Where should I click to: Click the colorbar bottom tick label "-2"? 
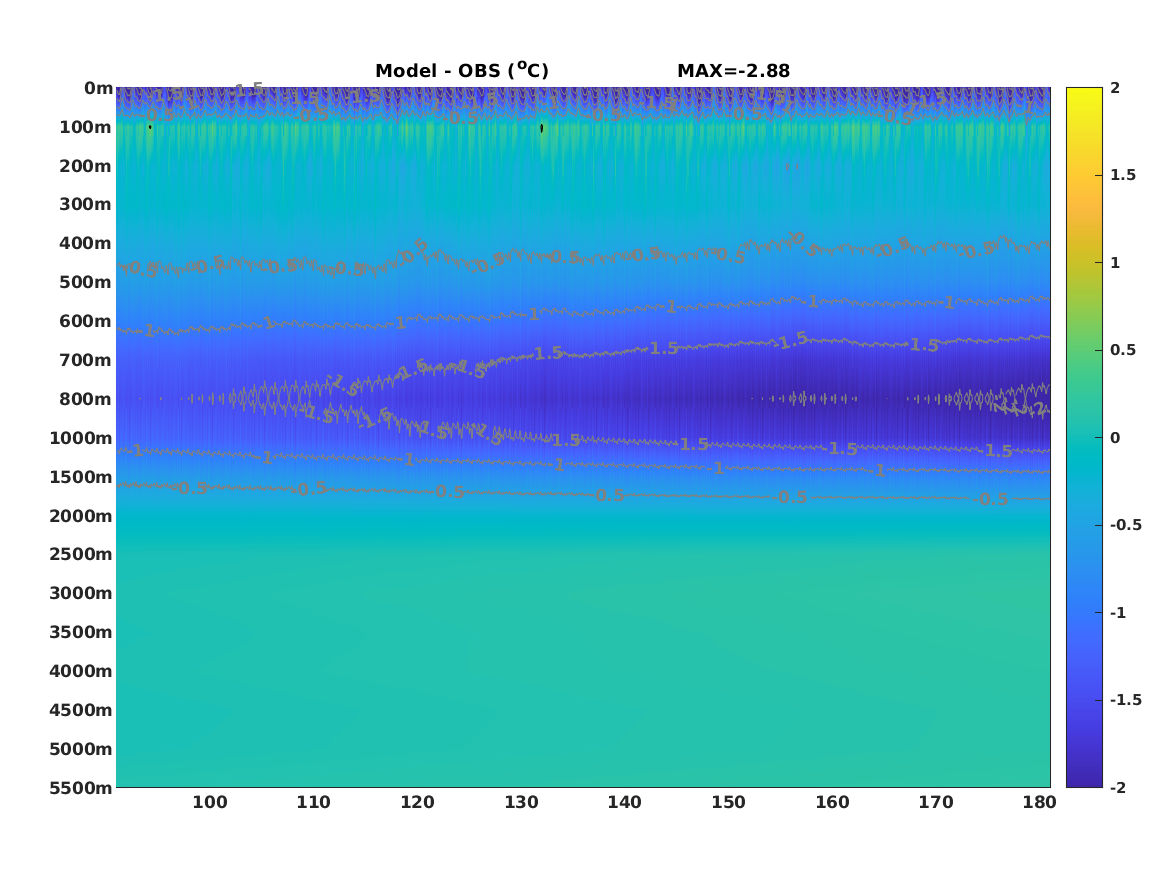point(1117,787)
